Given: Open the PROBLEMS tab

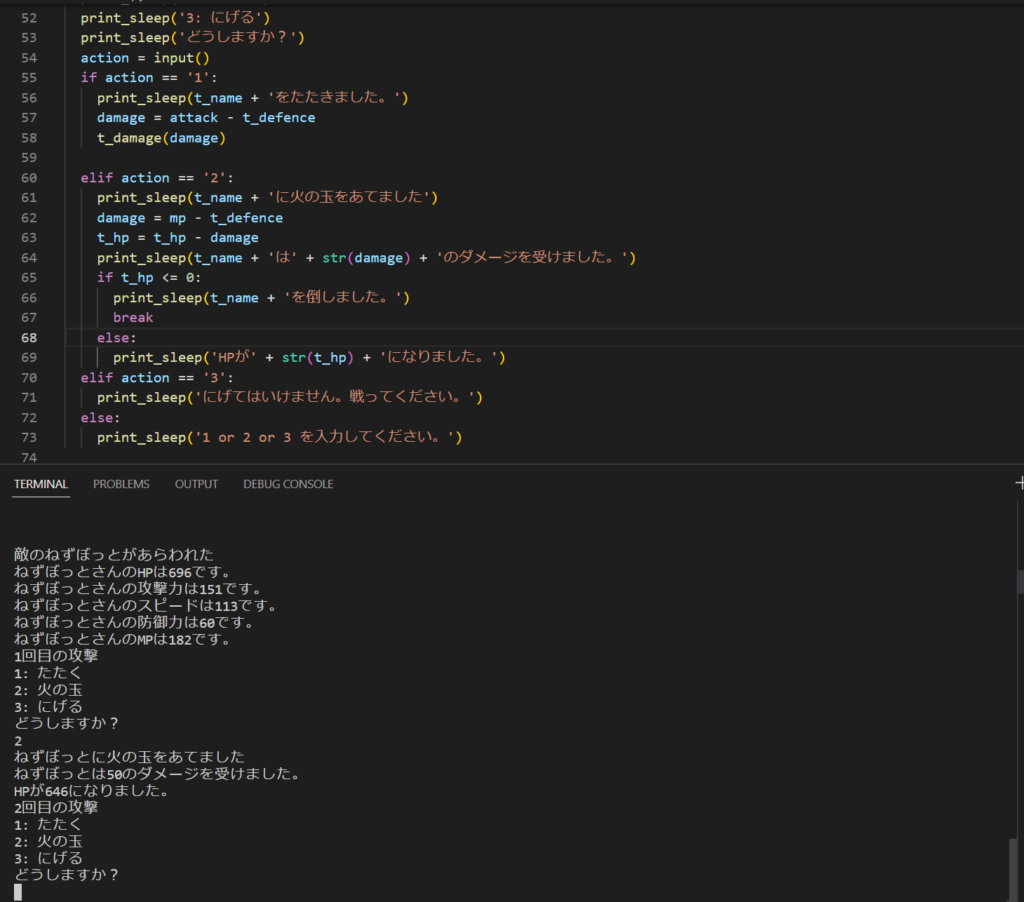Looking at the screenshot, I should coord(121,484).
